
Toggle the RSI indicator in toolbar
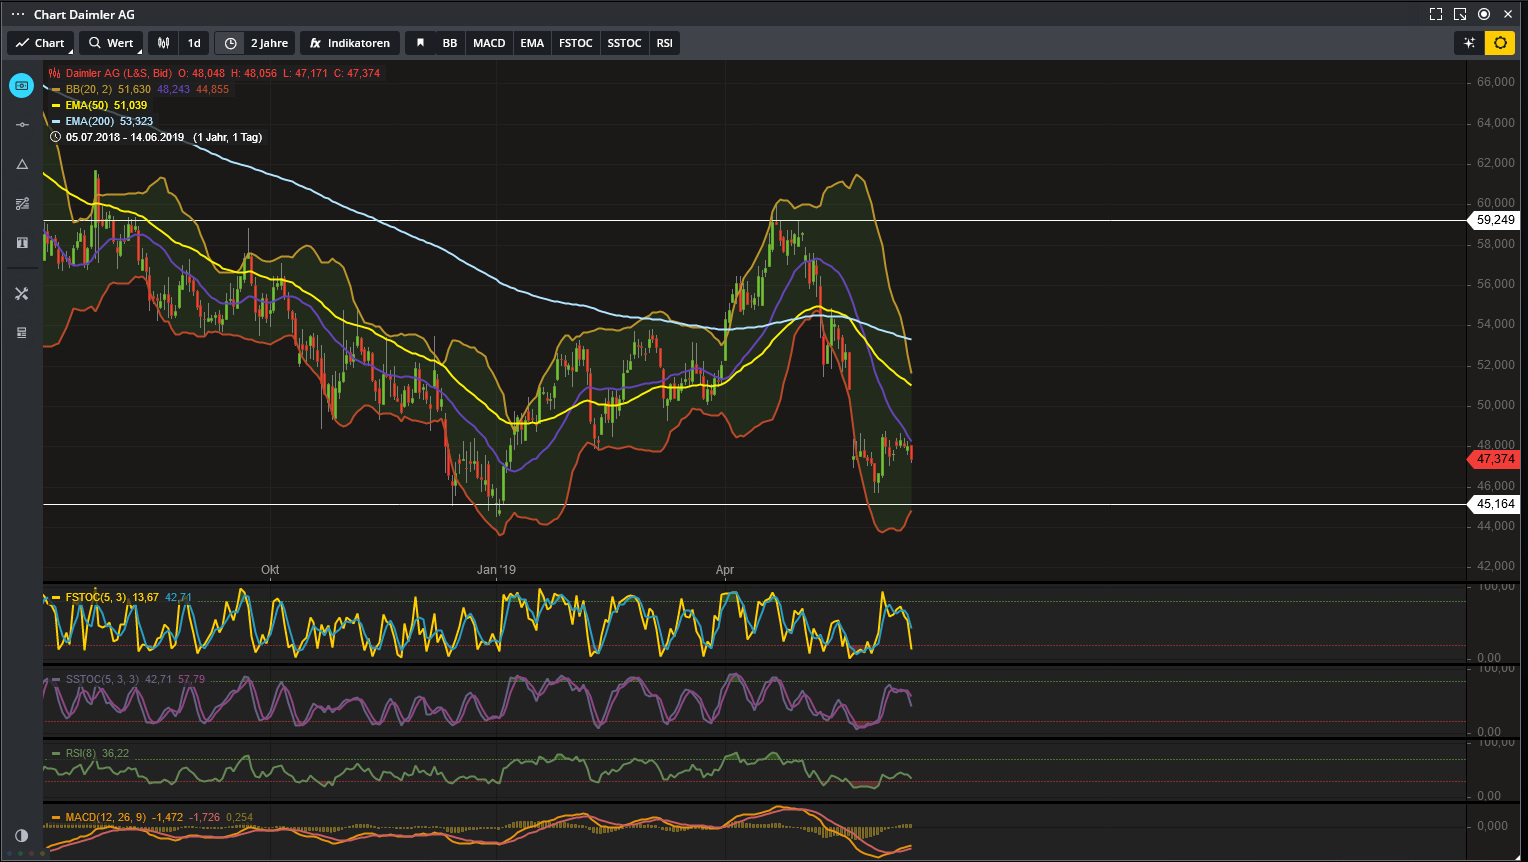click(664, 43)
